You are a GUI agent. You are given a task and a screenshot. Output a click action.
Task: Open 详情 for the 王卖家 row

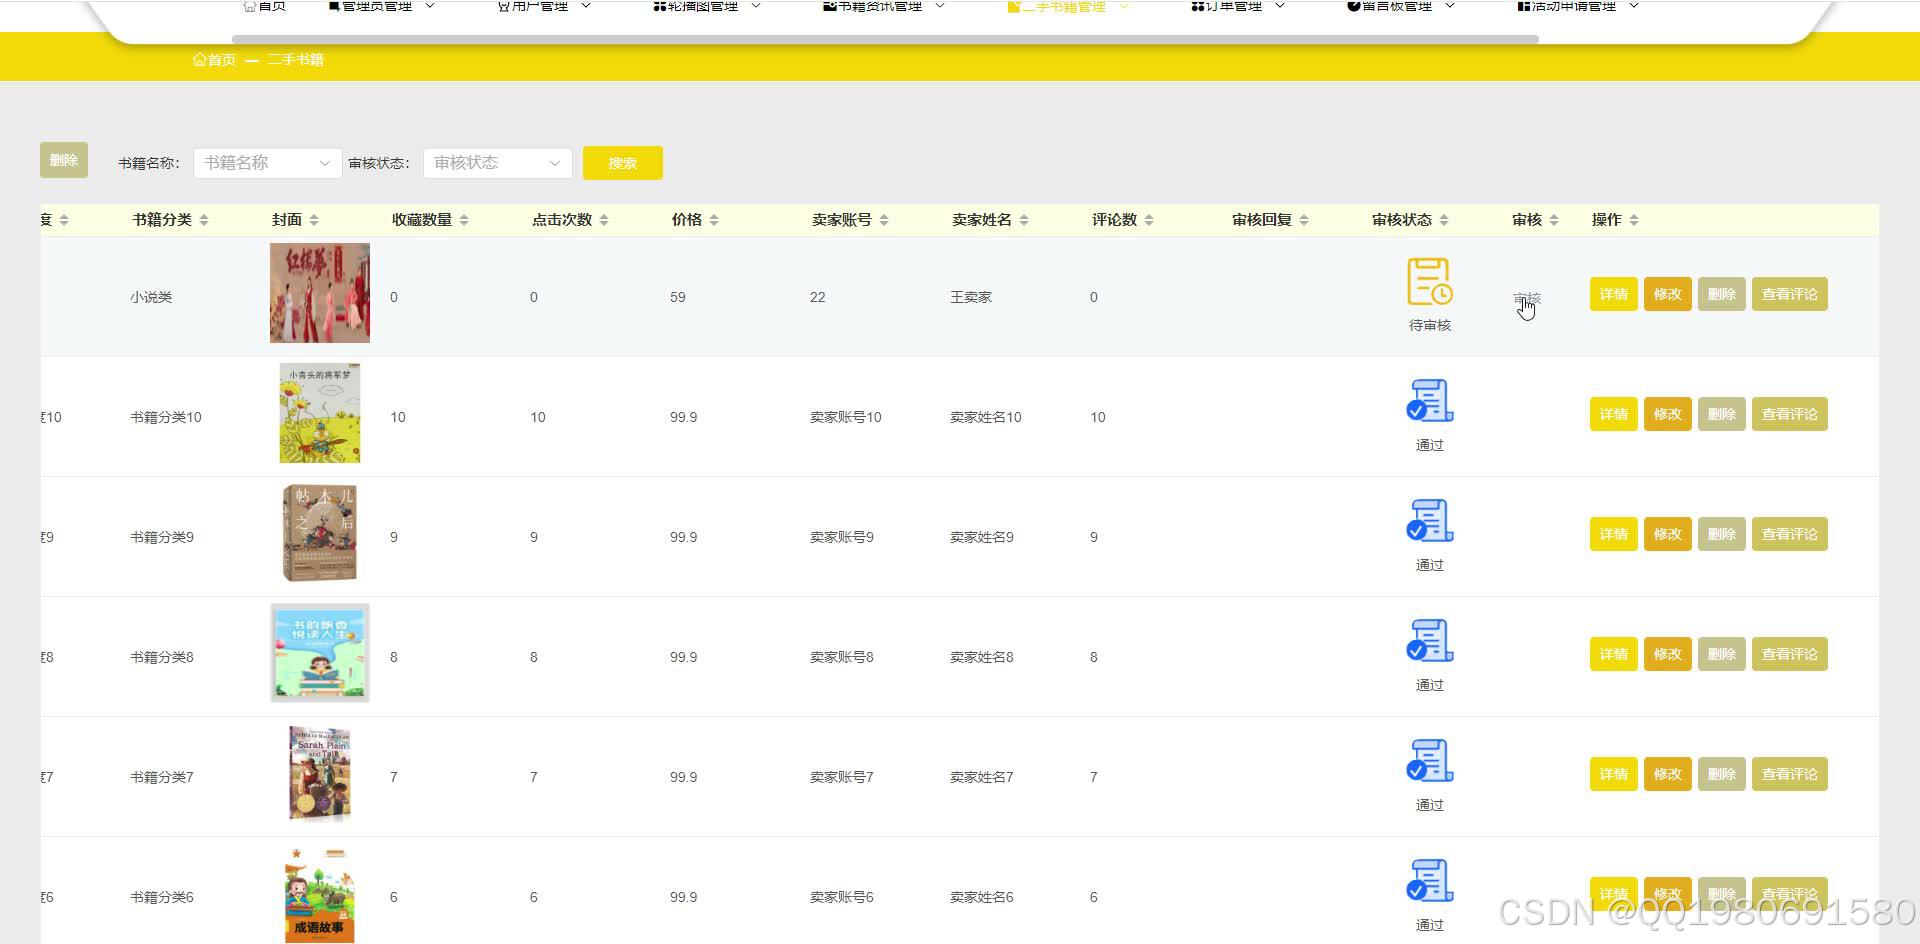point(1613,294)
